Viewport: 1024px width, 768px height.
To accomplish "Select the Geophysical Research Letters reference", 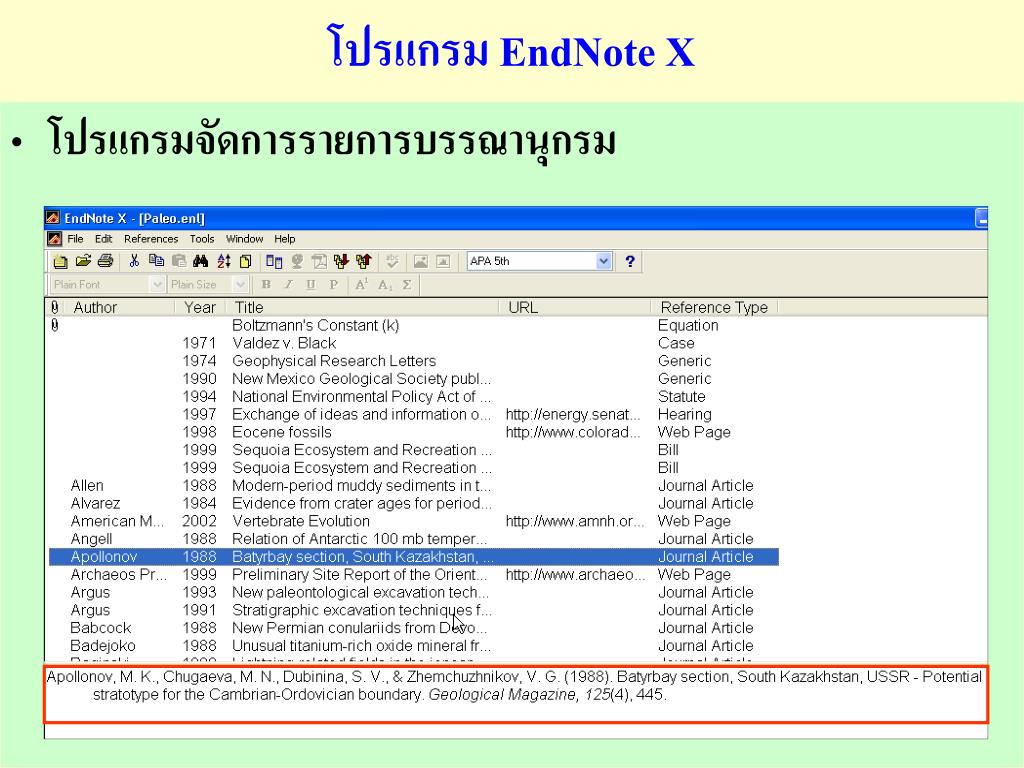I will coord(414,360).
